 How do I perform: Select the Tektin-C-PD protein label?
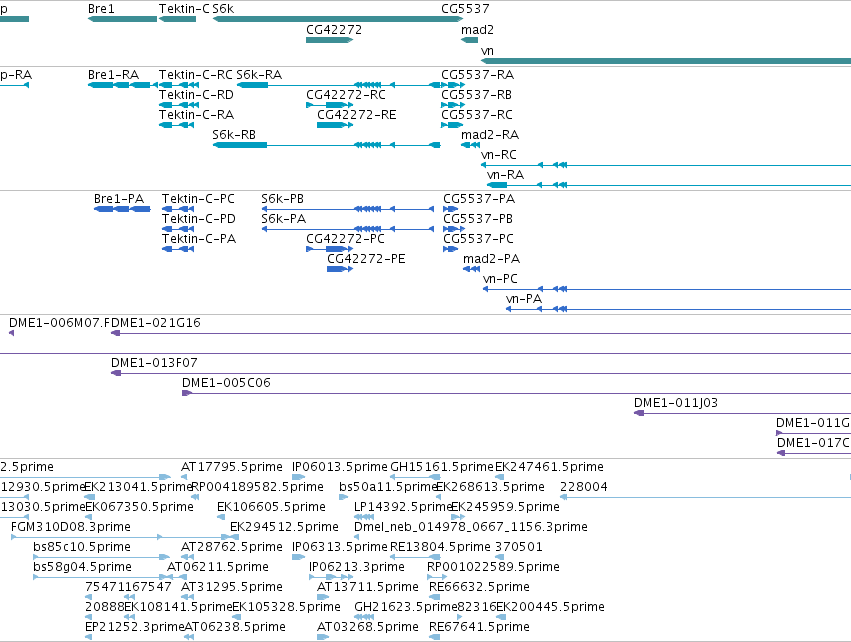point(199,219)
